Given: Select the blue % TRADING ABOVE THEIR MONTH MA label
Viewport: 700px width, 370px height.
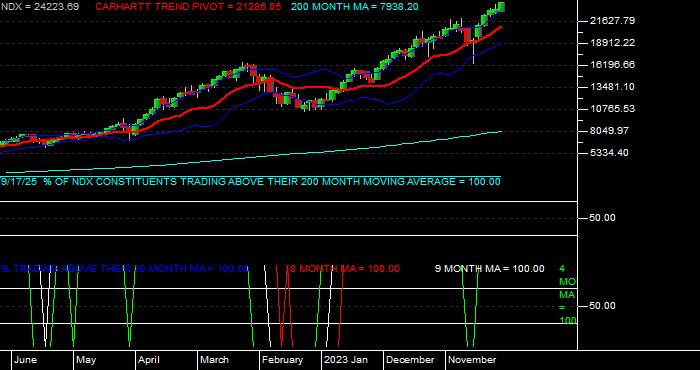Looking at the screenshot, I should tap(125, 269).
